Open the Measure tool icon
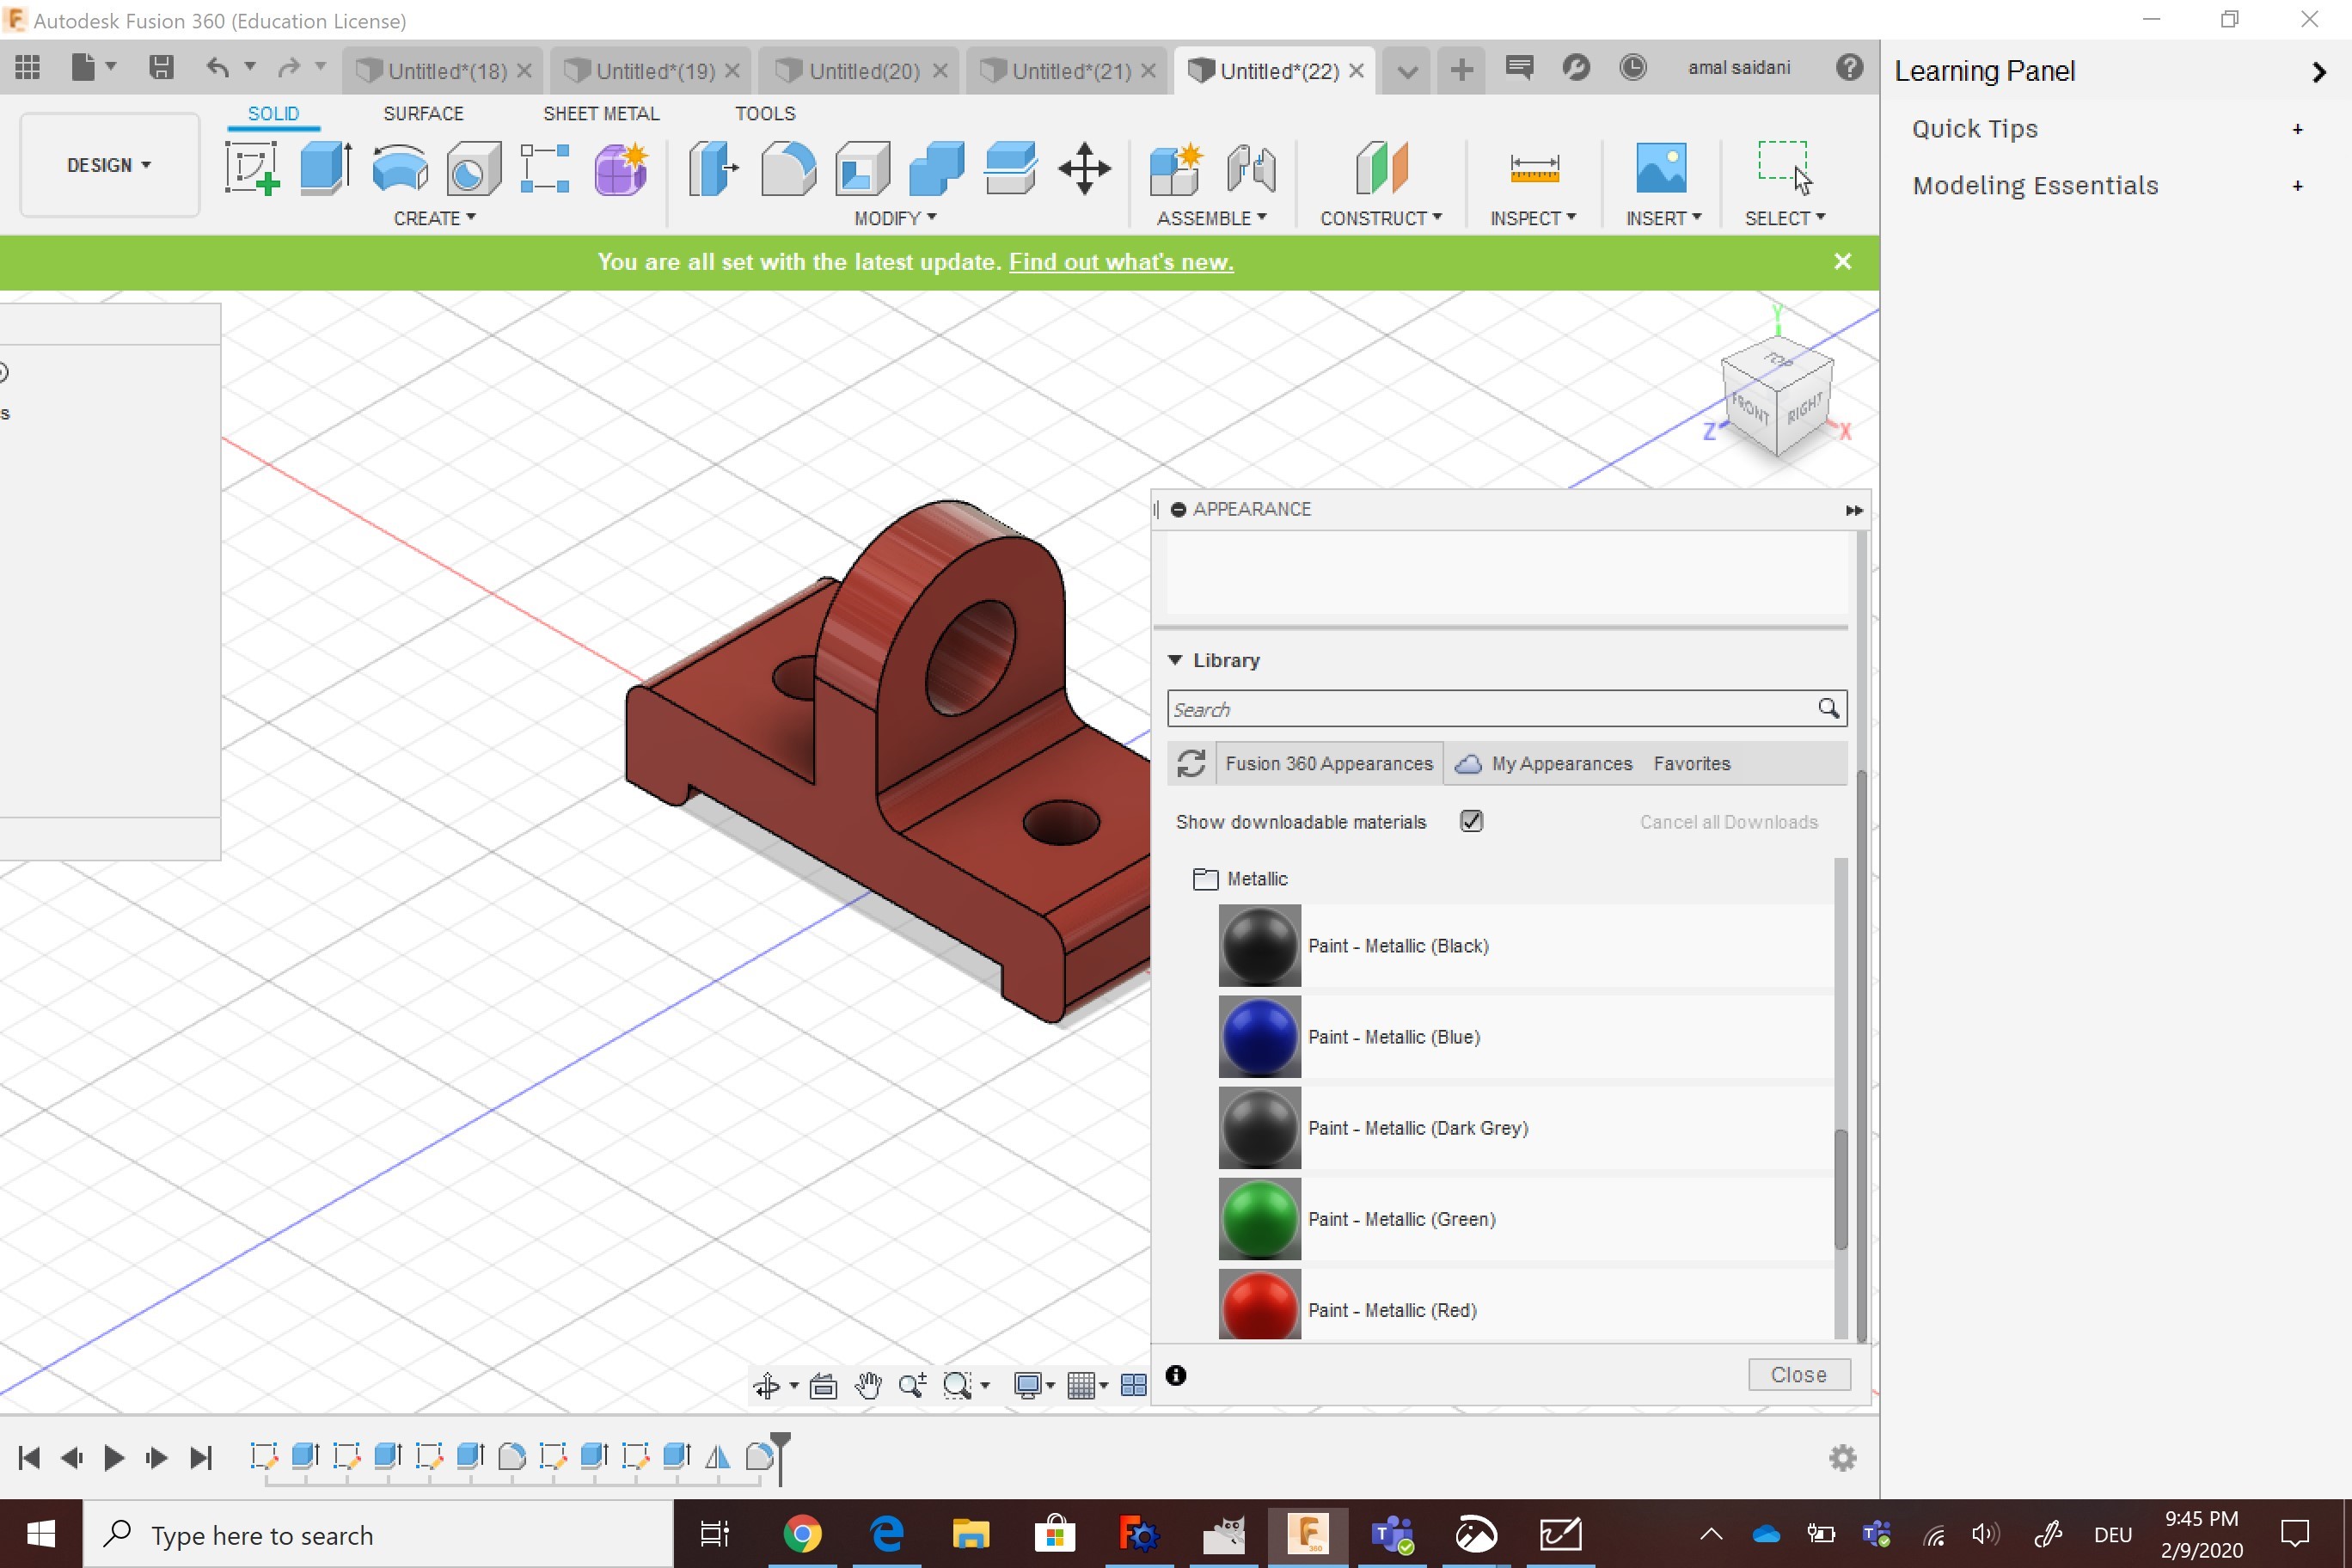2352x1568 pixels. pos(1534,167)
